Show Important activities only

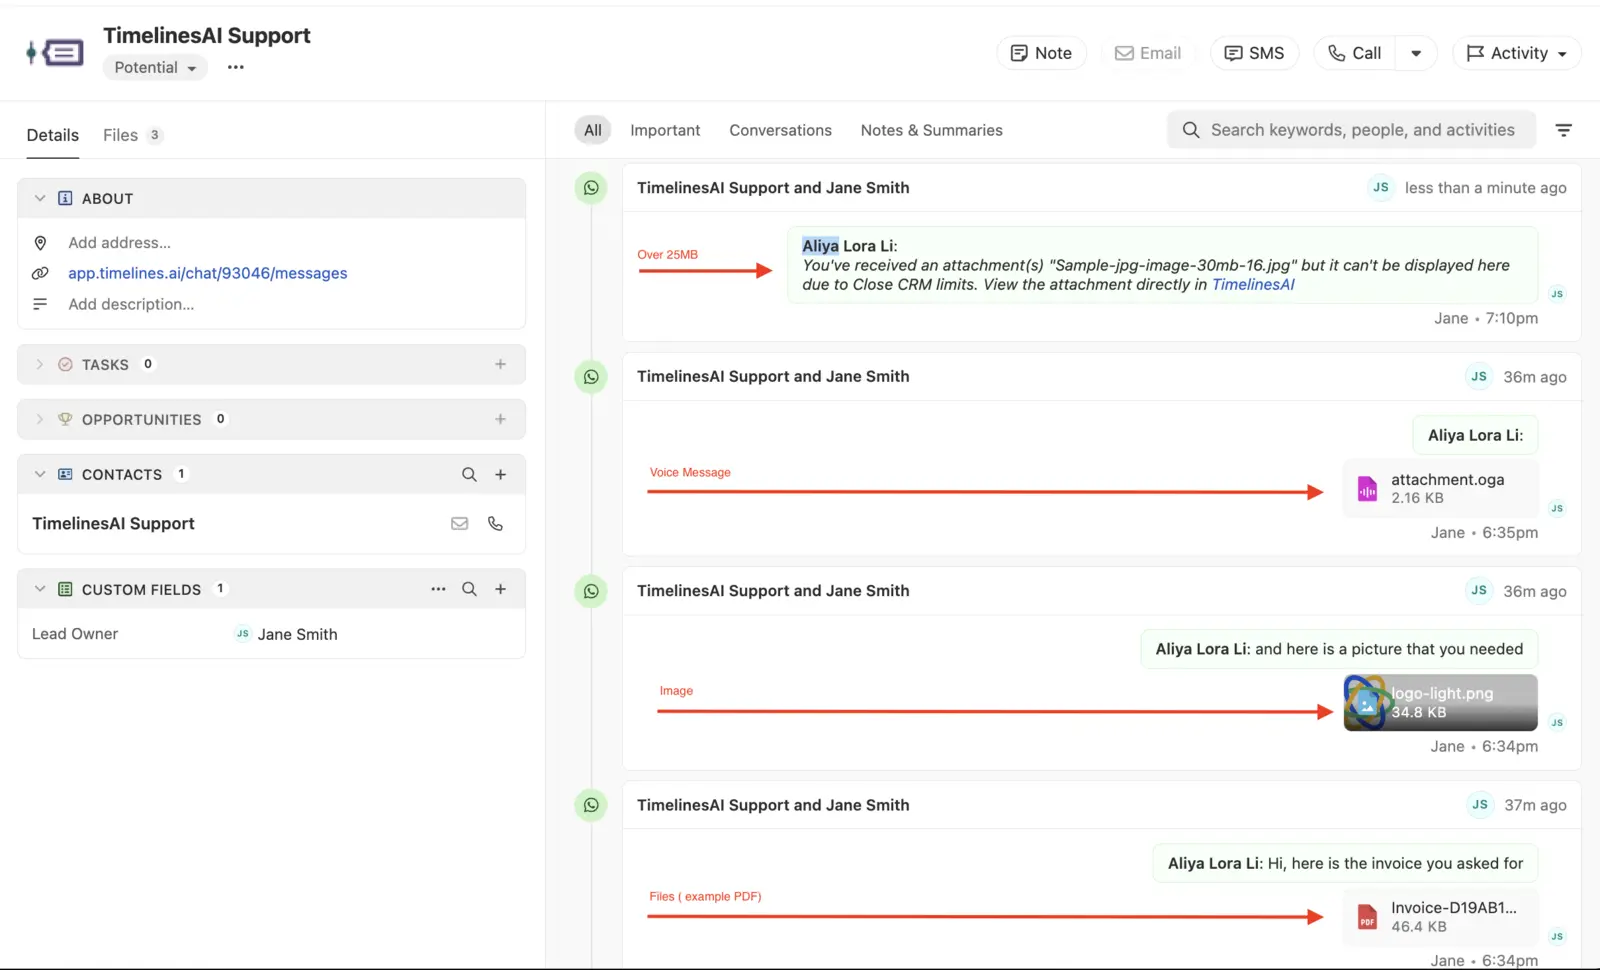pos(665,130)
